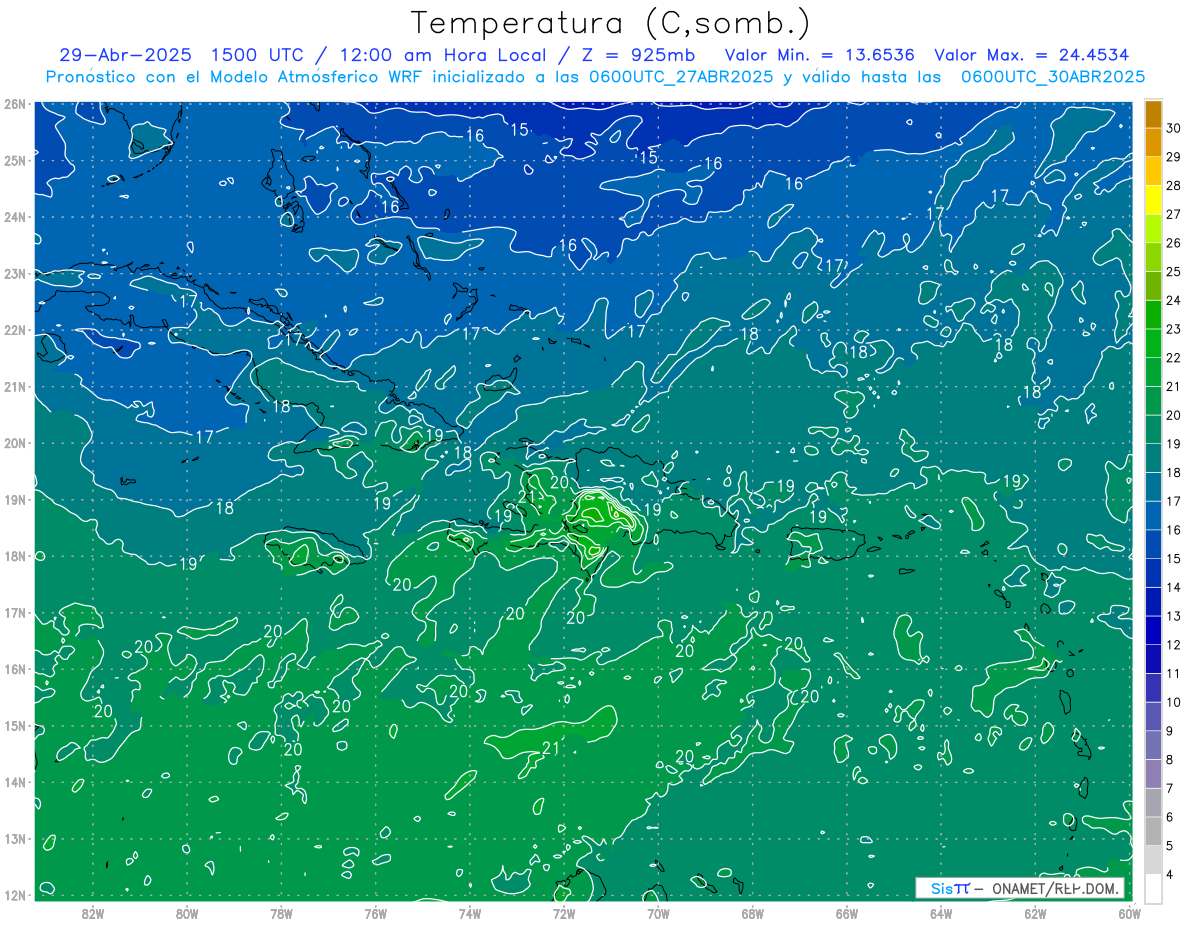This screenshot has width=1200, height=927.
Task: Click the latitude axis label "18N"
Action: [14, 556]
